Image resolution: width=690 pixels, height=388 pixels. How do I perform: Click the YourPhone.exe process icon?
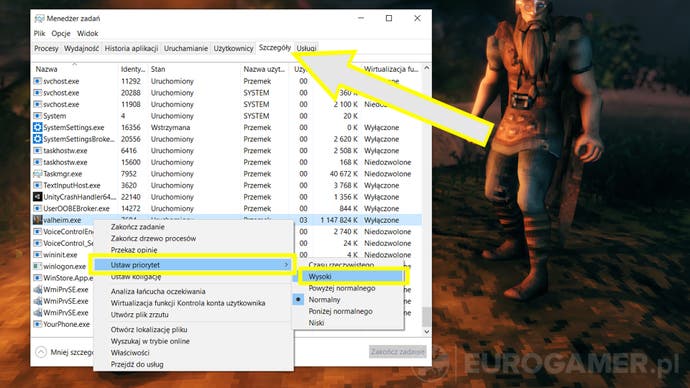37,324
